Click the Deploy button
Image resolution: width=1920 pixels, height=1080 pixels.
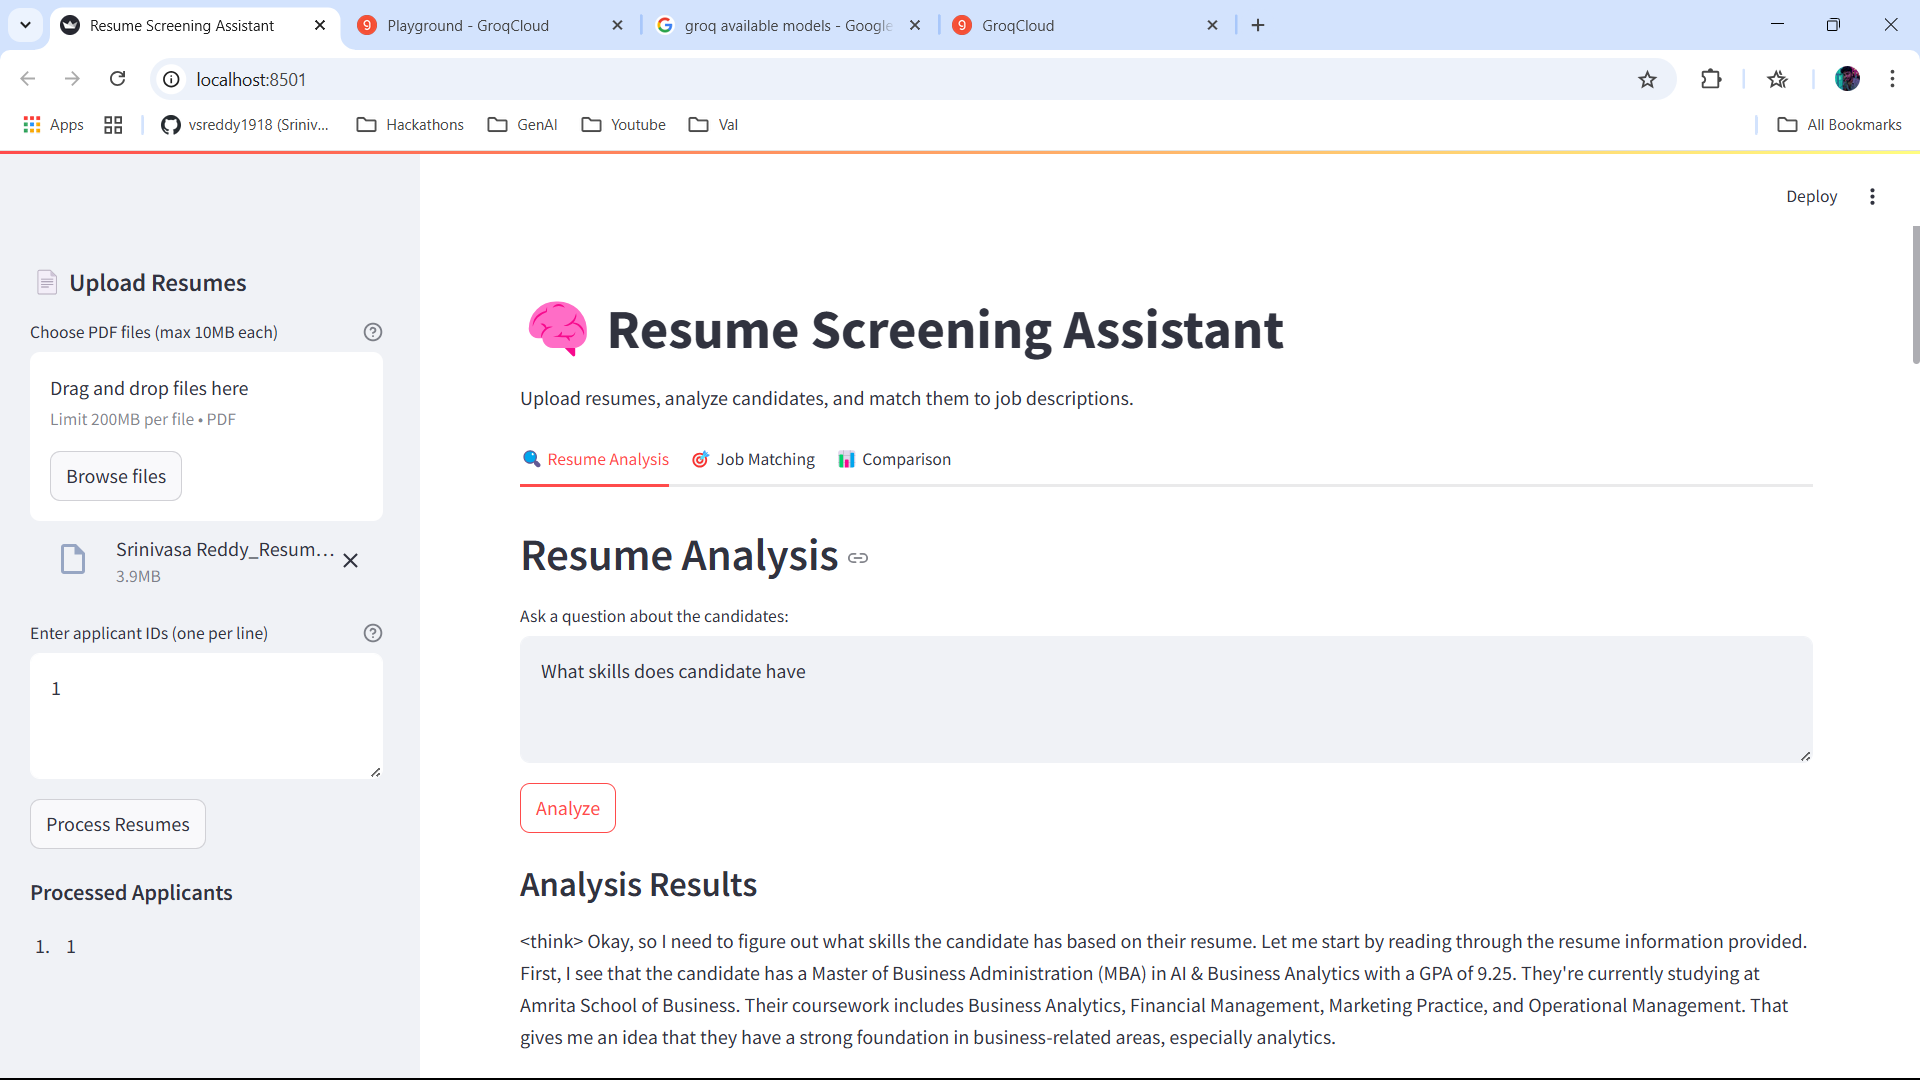[1811, 197]
